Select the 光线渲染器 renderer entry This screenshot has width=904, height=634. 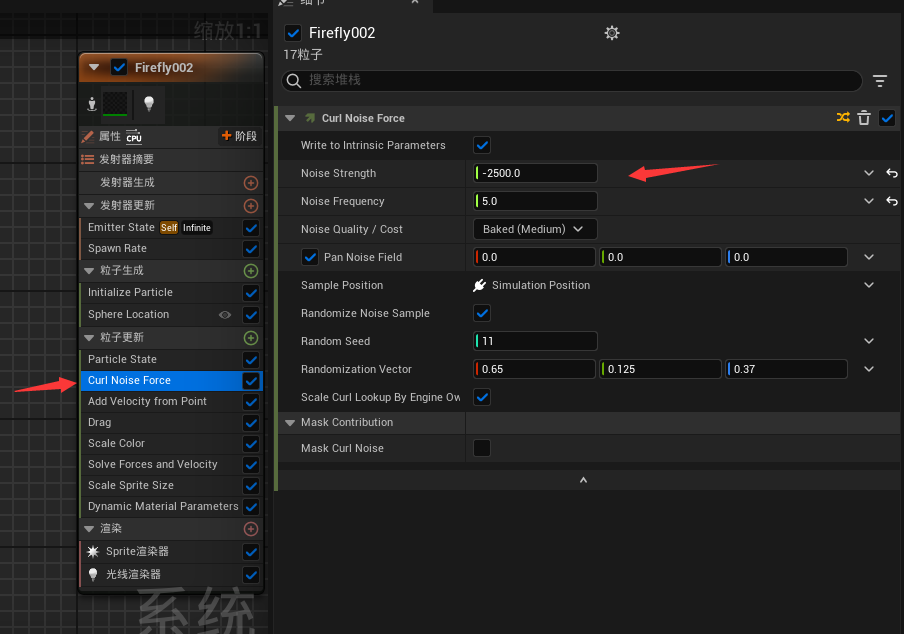(x=171, y=575)
